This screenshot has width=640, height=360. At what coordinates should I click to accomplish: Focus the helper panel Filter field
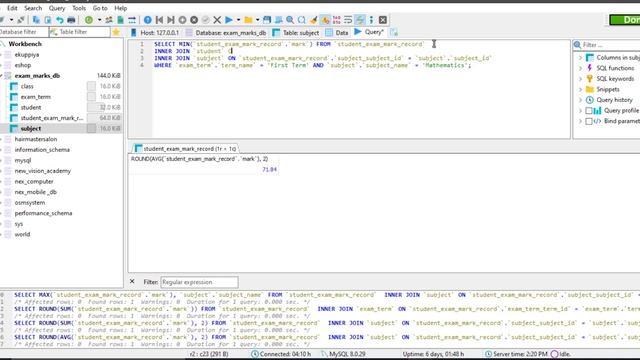point(607,44)
